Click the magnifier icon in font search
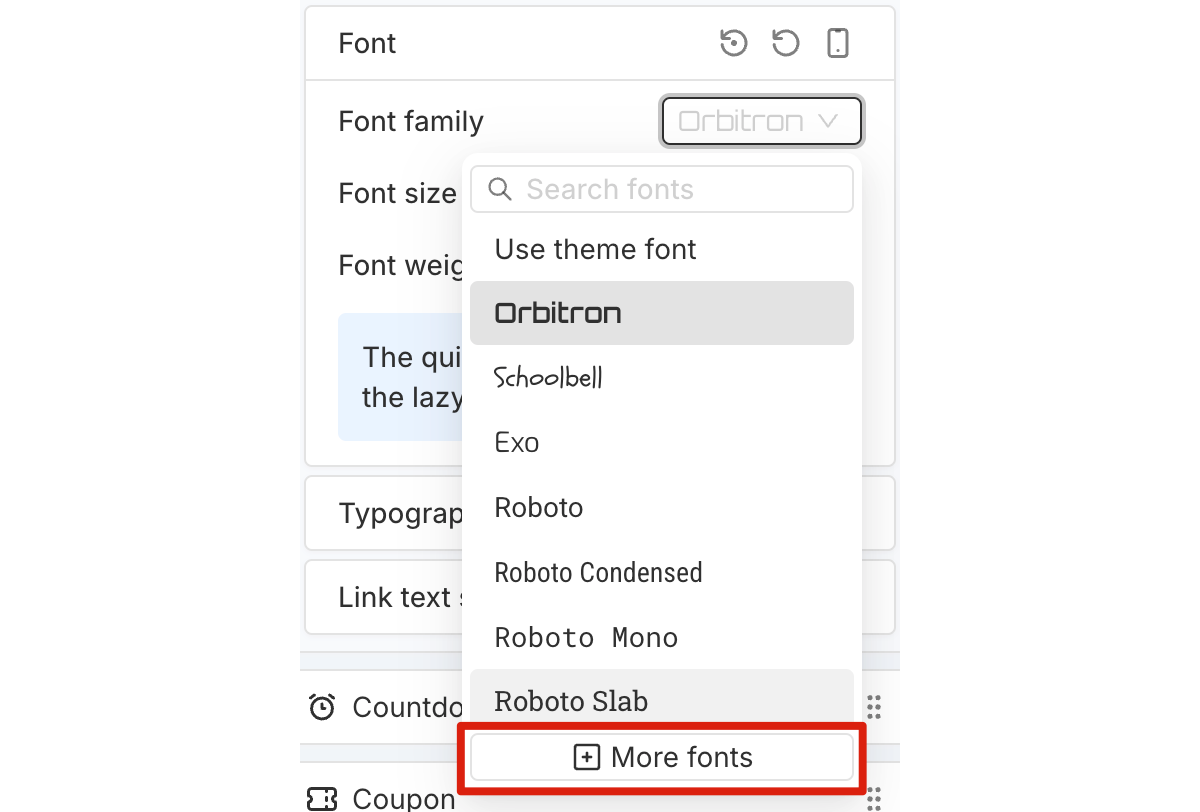 pyautogui.click(x=502, y=189)
